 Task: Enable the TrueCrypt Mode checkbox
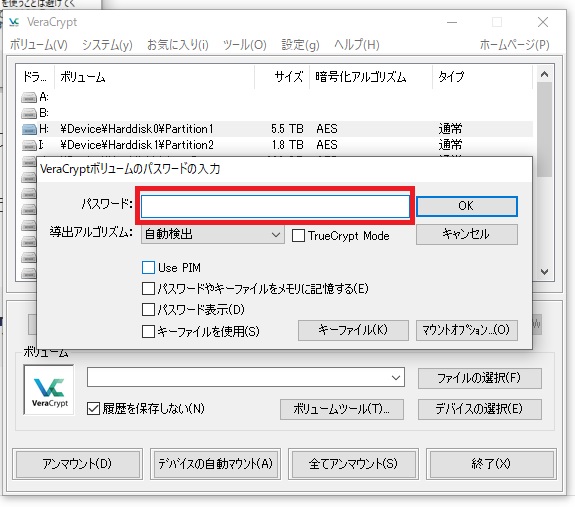pyautogui.click(x=298, y=236)
